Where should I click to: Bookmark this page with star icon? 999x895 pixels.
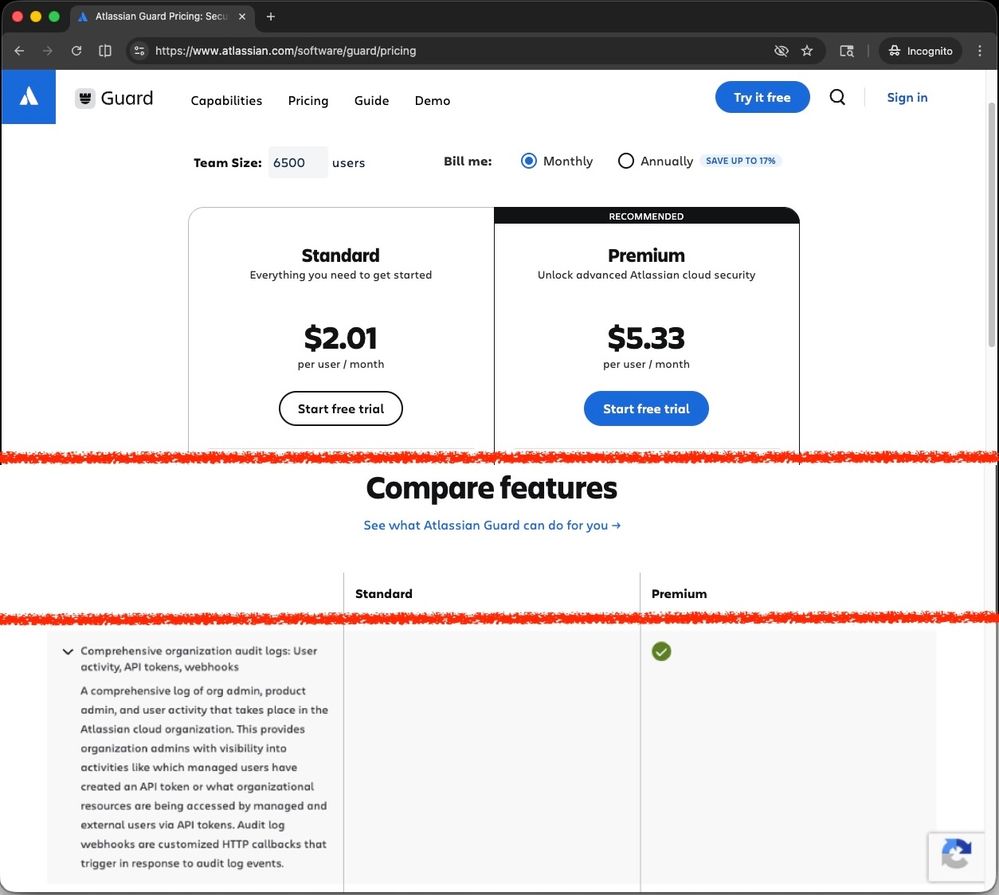807,51
